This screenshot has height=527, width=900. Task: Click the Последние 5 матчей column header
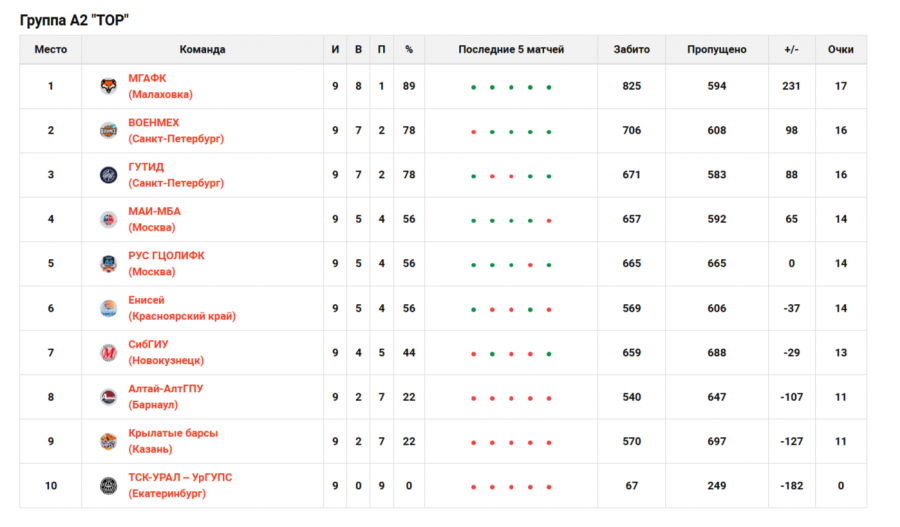pos(511,49)
